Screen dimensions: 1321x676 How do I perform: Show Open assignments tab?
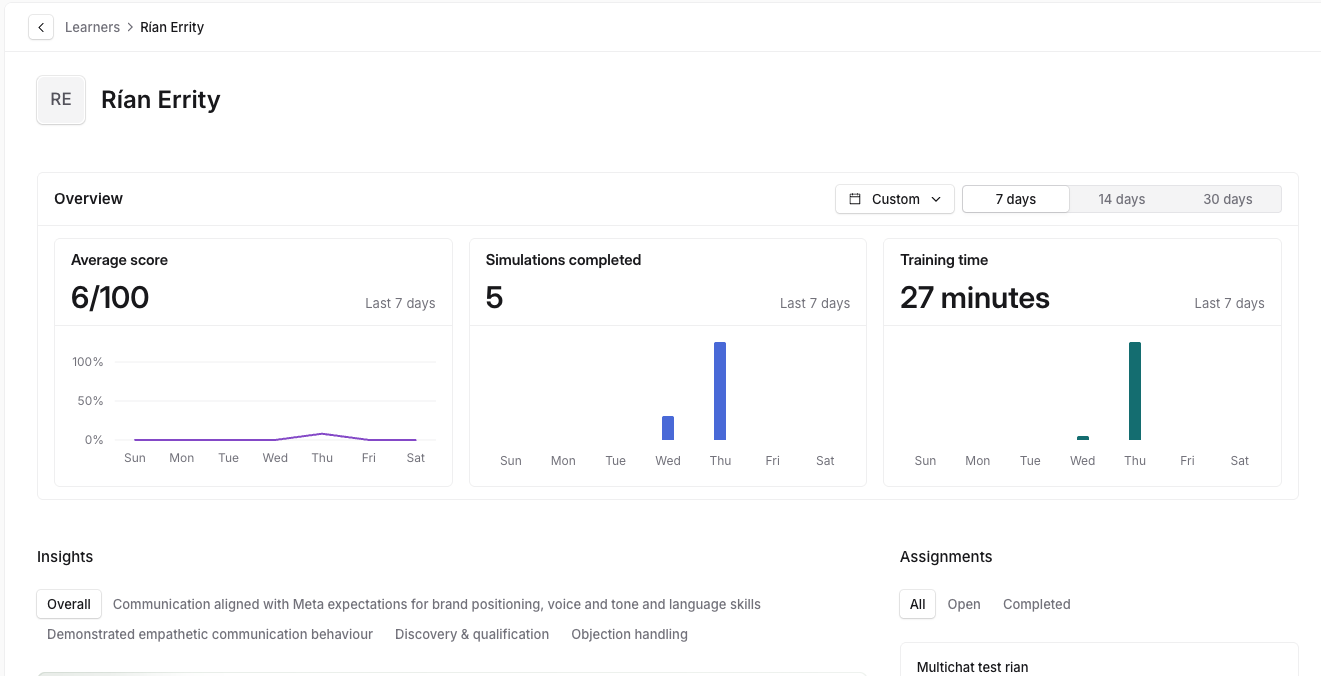click(x=964, y=604)
